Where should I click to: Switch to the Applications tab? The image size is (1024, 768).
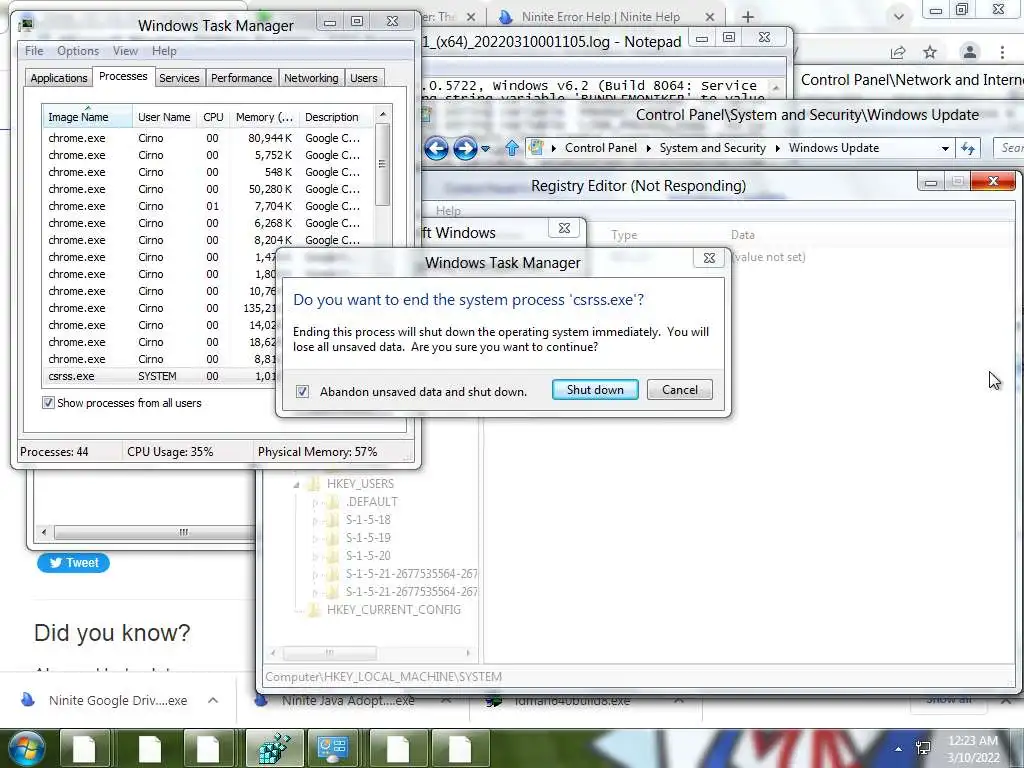(59, 78)
